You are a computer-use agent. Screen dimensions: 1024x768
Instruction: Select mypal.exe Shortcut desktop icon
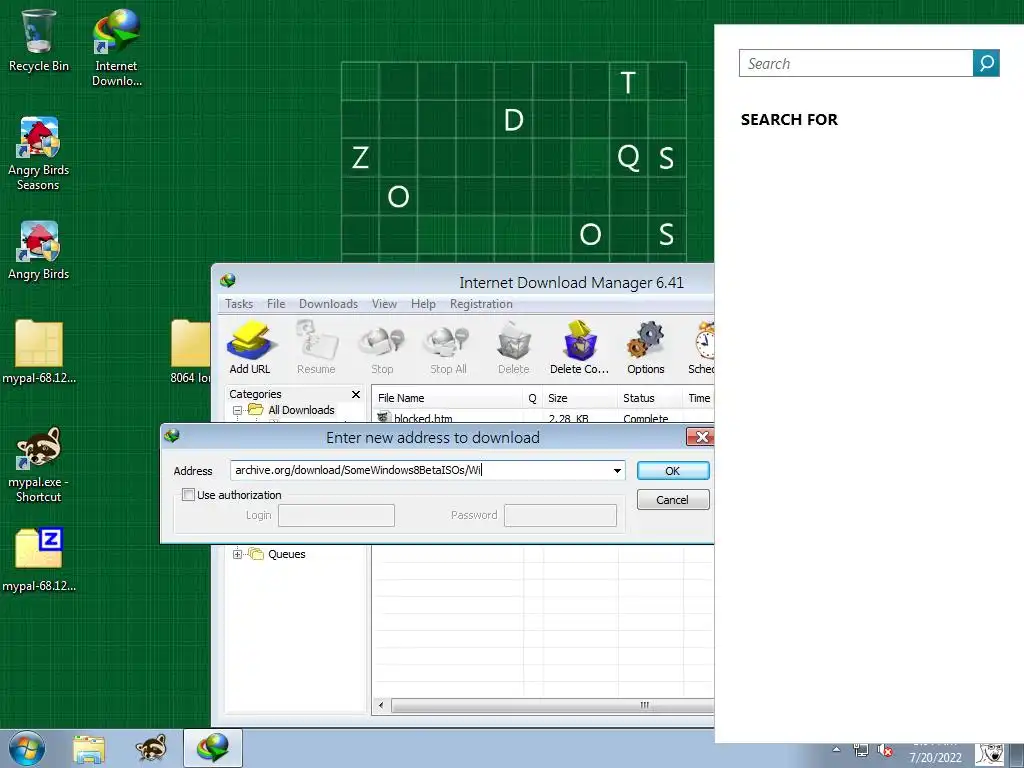[x=39, y=465]
